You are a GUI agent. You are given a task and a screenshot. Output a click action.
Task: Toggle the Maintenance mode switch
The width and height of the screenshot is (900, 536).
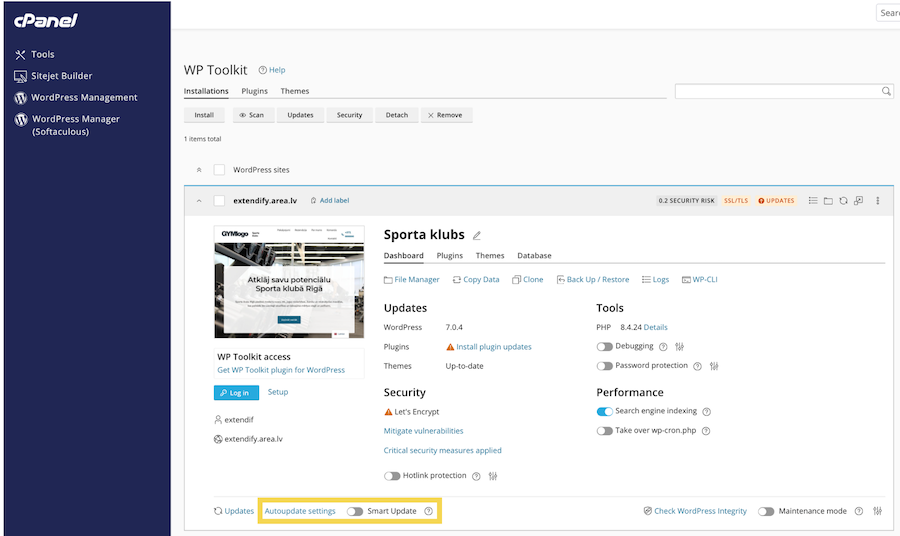pos(766,511)
